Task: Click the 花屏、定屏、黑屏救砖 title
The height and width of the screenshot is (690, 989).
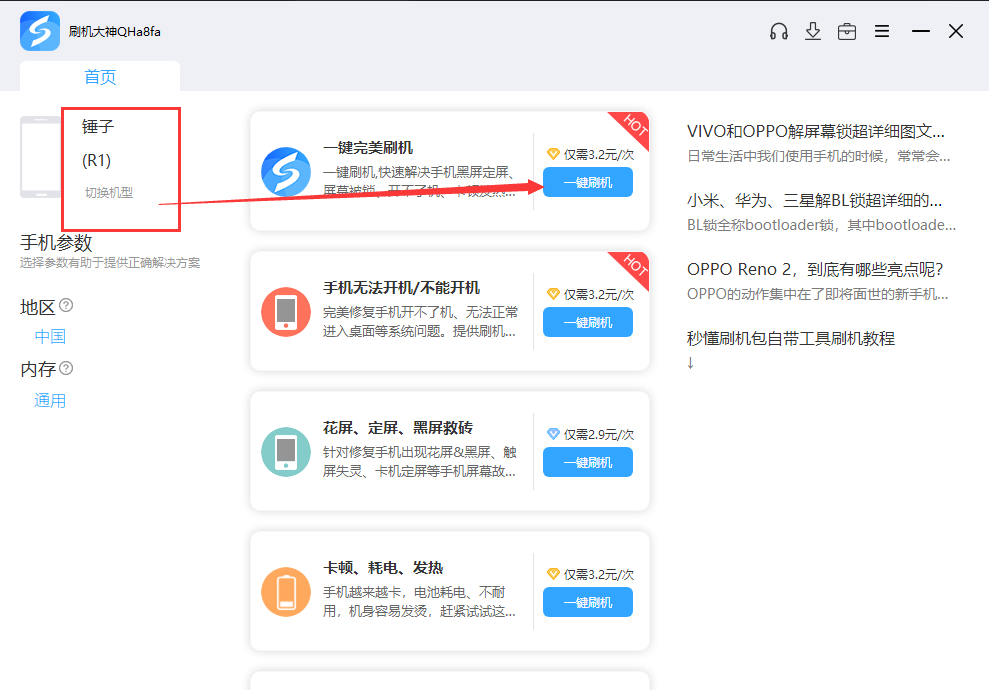Action: pos(398,428)
